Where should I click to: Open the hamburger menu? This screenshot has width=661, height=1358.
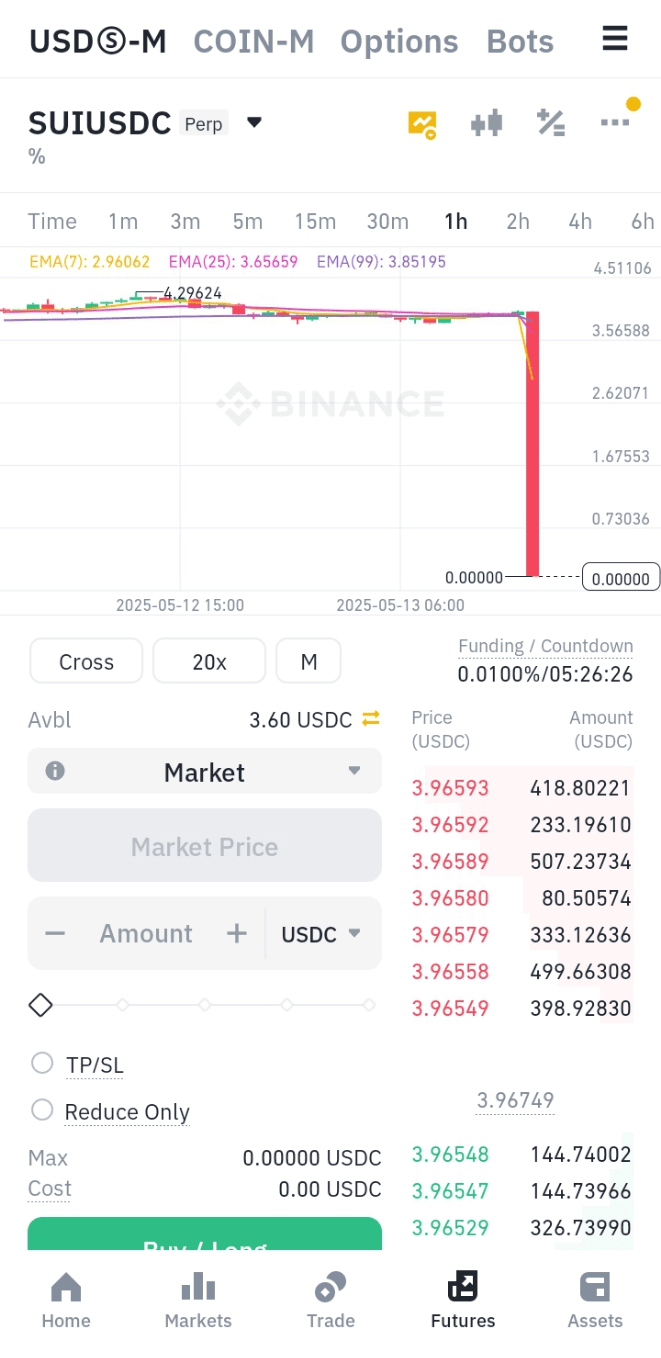[614, 39]
